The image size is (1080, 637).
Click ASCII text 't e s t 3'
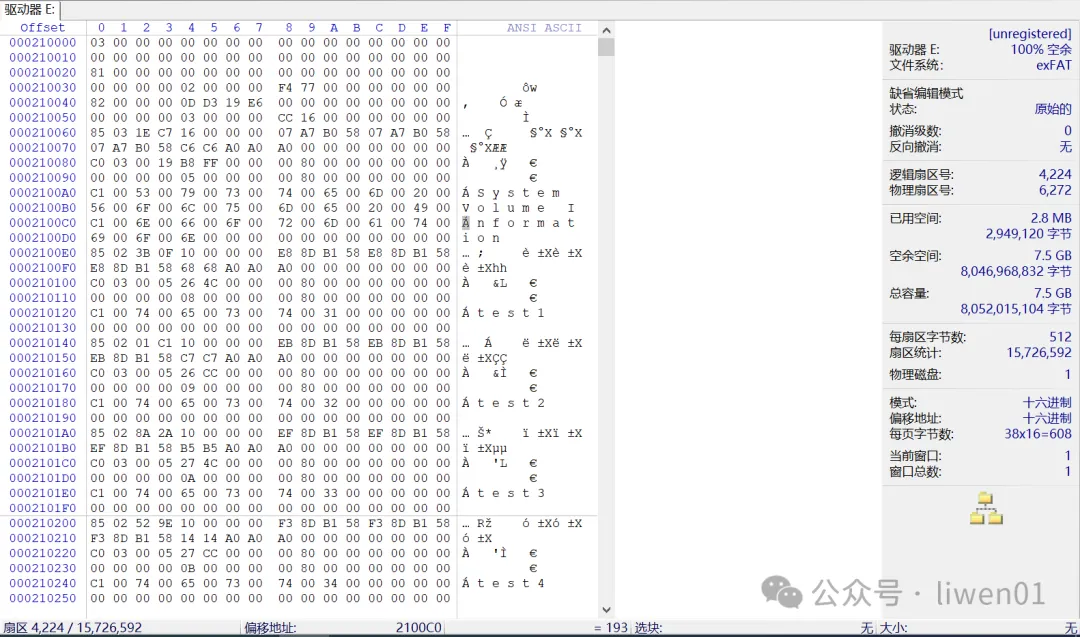(510, 493)
